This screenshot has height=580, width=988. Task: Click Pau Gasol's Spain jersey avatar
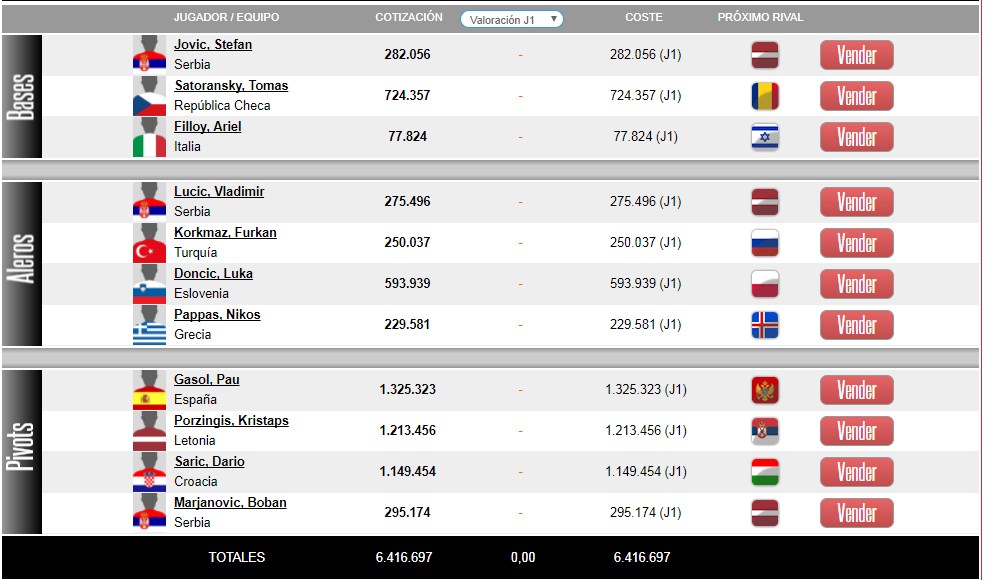pyautogui.click(x=150, y=390)
